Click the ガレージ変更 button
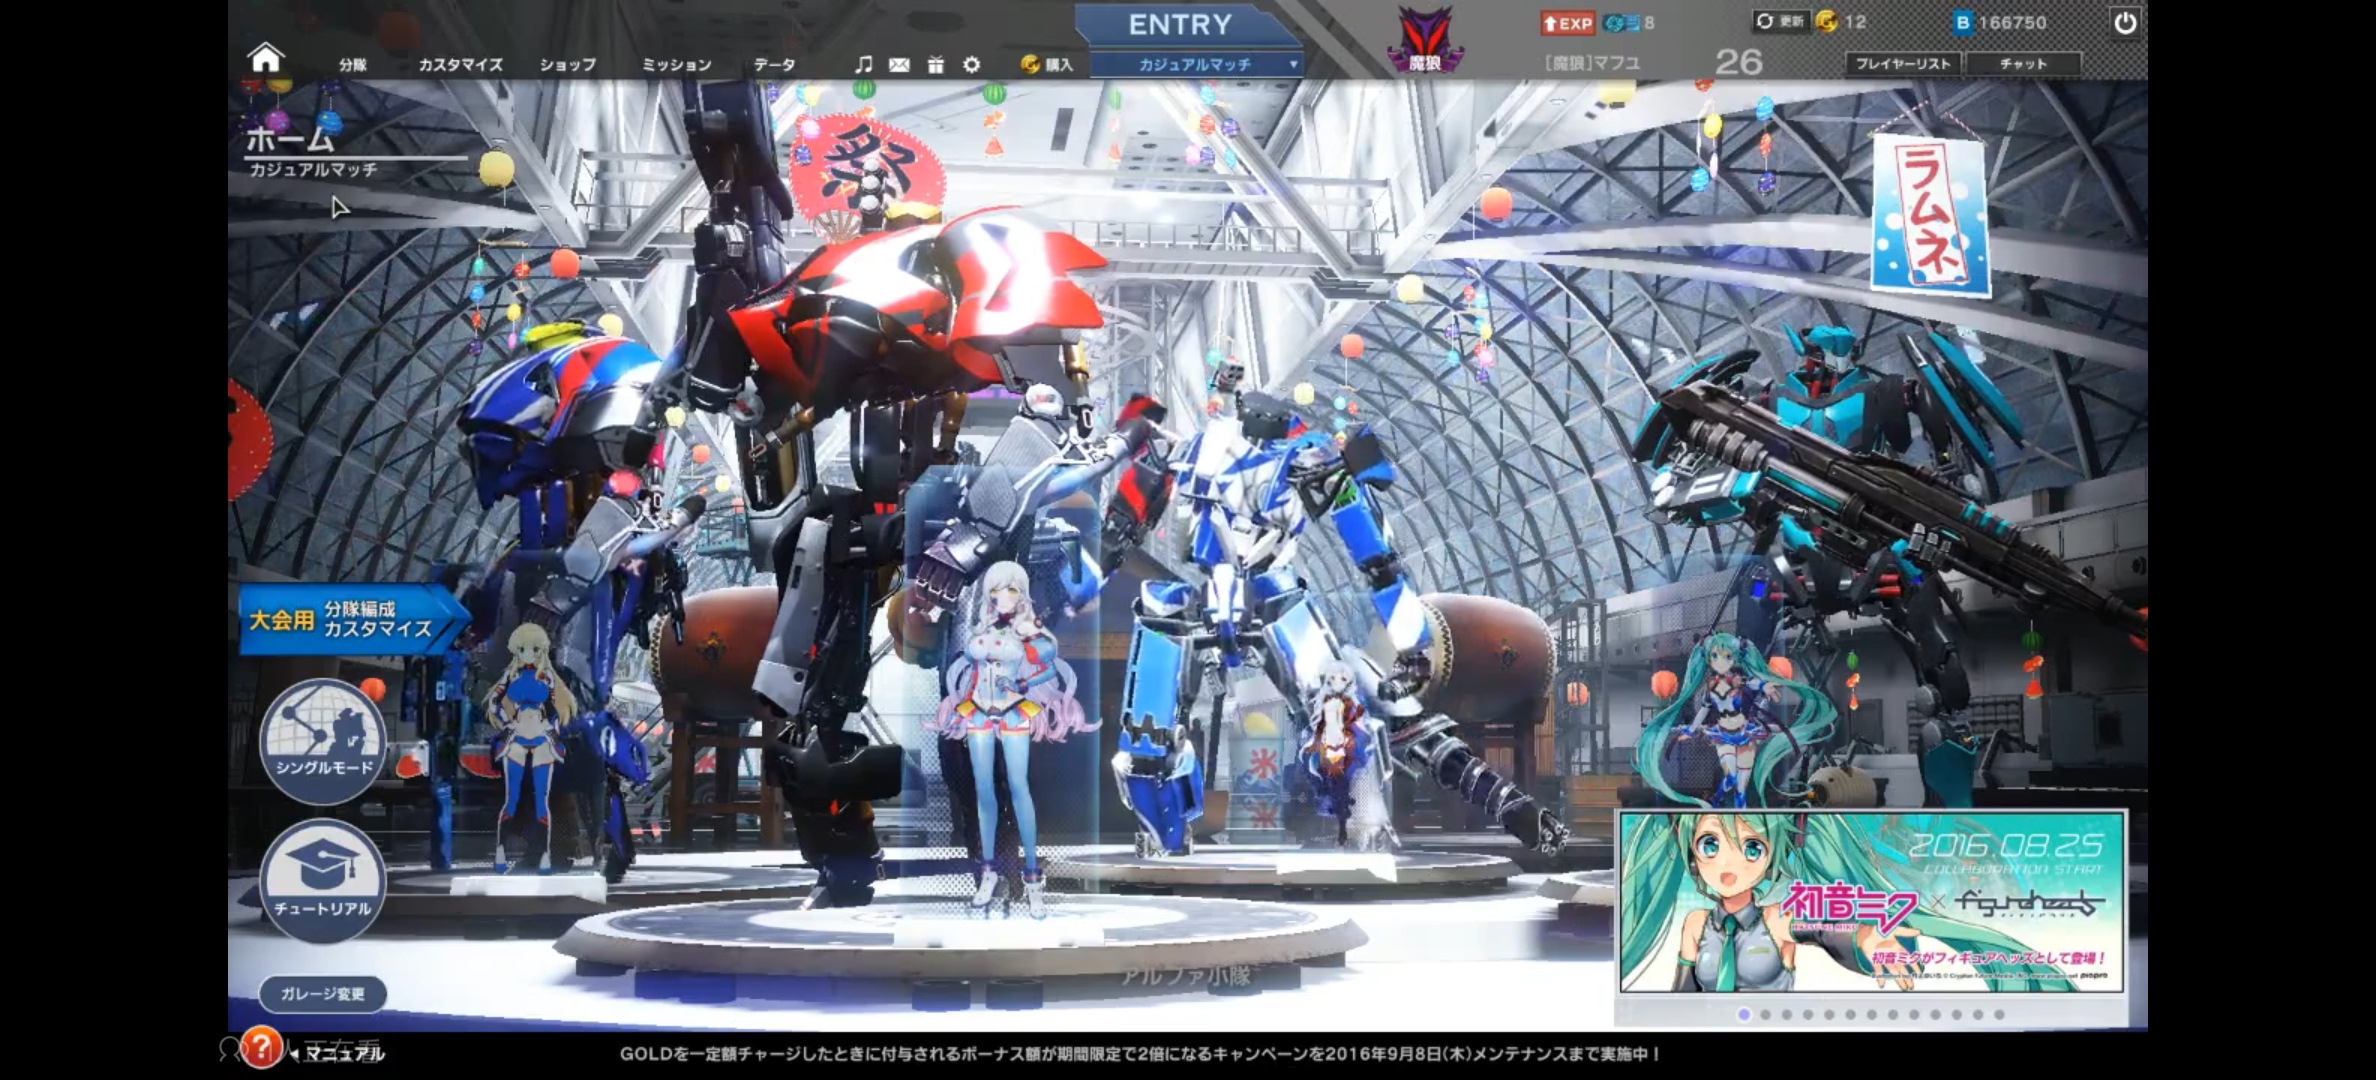 tap(322, 994)
